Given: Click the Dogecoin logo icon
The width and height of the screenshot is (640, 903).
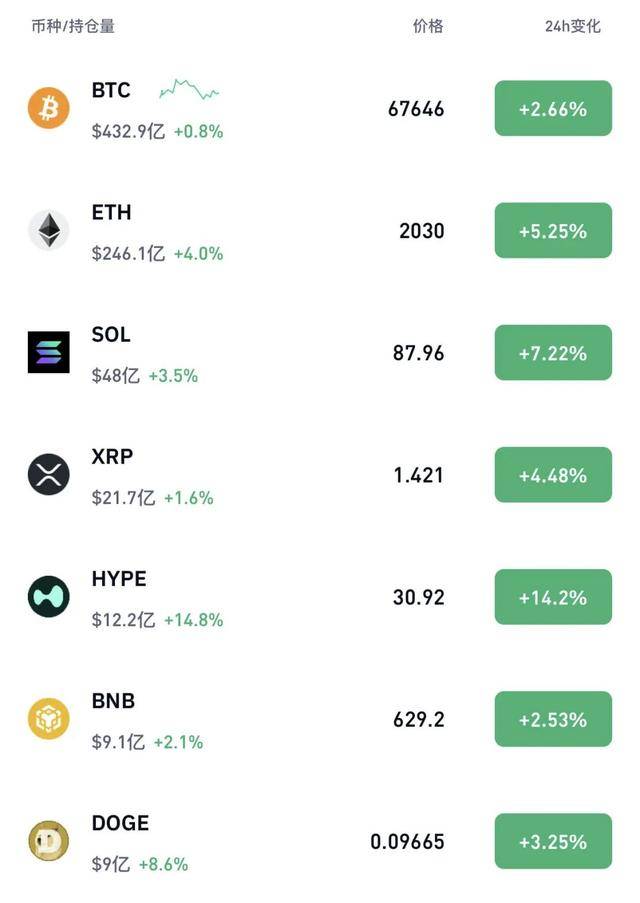Looking at the screenshot, I should click(x=48, y=841).
